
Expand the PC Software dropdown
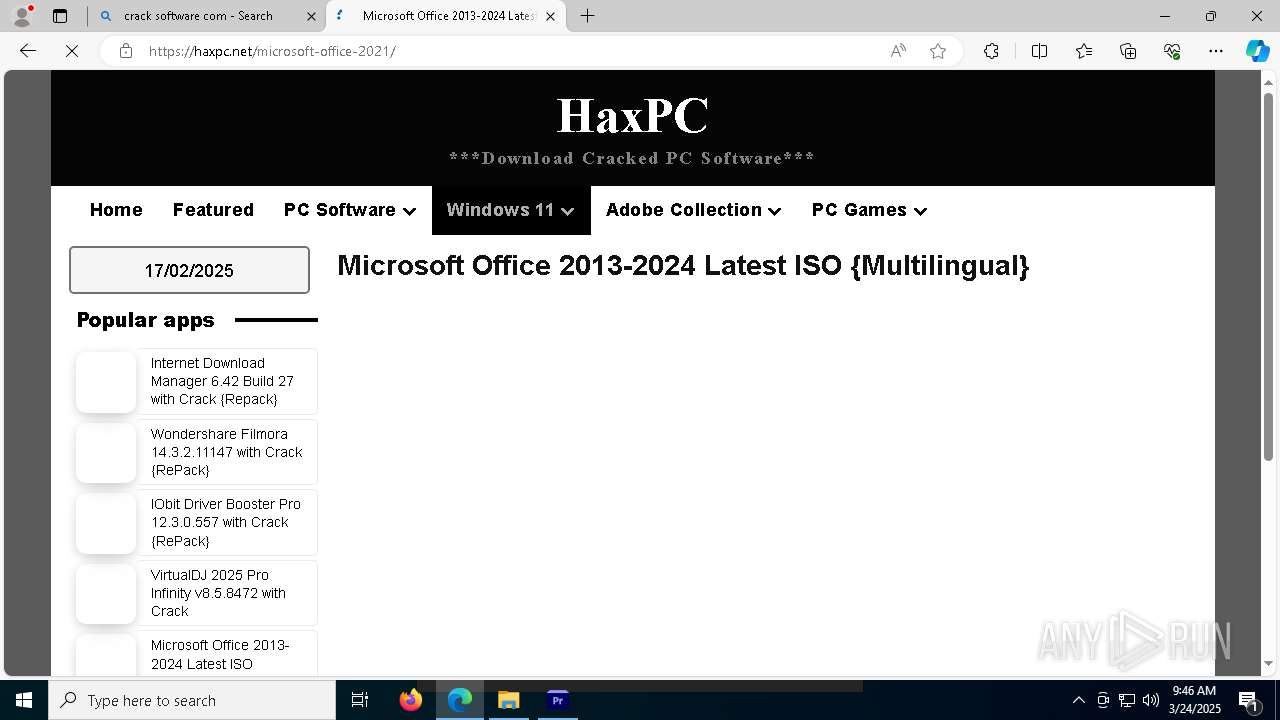(x=350, y=210)
